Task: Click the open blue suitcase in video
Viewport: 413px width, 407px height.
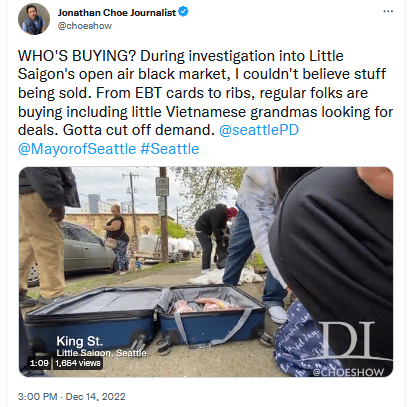Action: click(x=146, y=317)
